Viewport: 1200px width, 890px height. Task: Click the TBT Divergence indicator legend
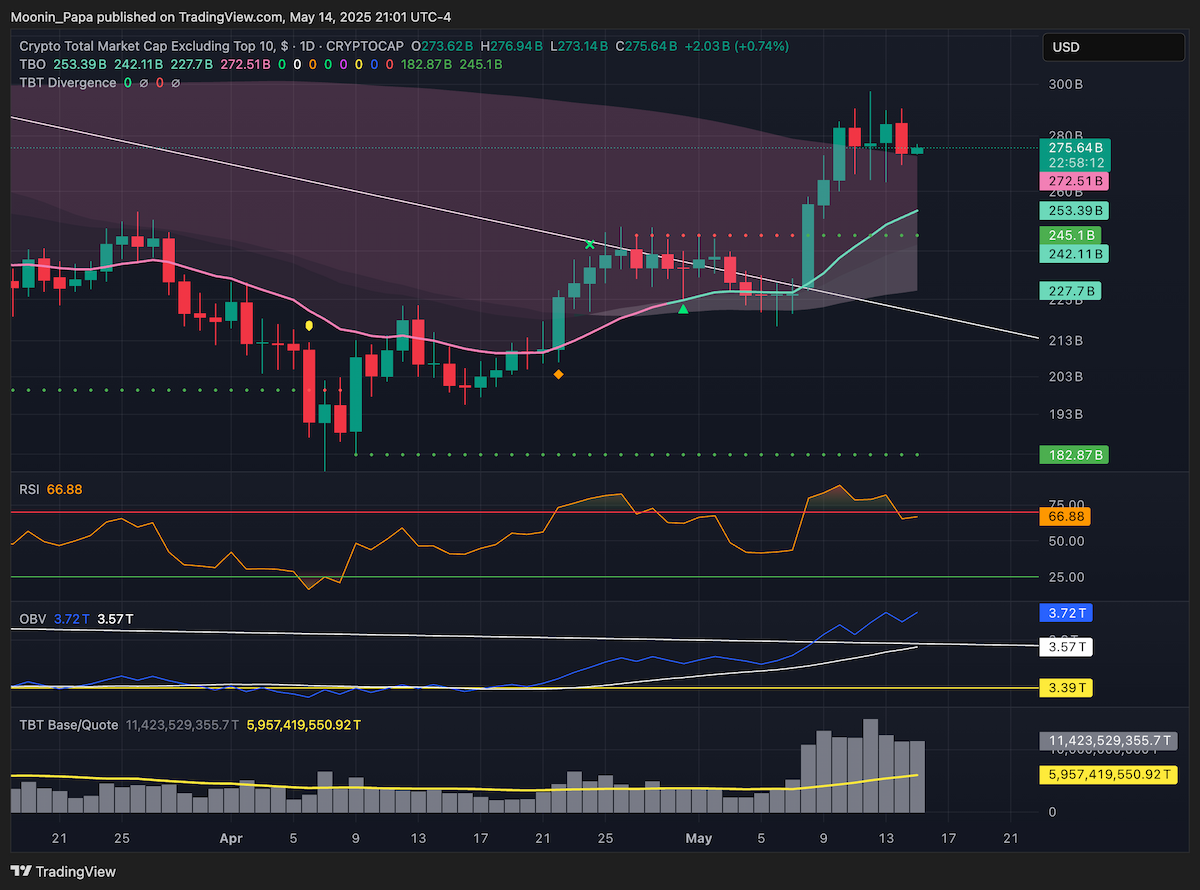click(x=68, y=82)
